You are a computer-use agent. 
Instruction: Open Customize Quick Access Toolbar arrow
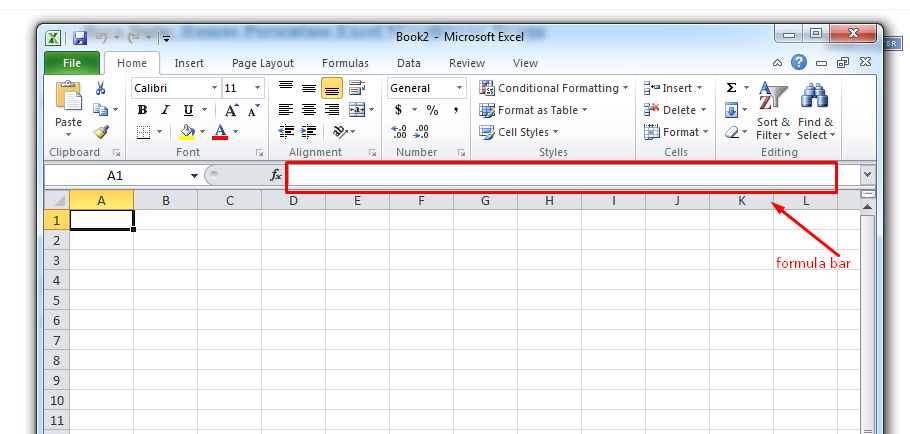[x=167, y=39]
